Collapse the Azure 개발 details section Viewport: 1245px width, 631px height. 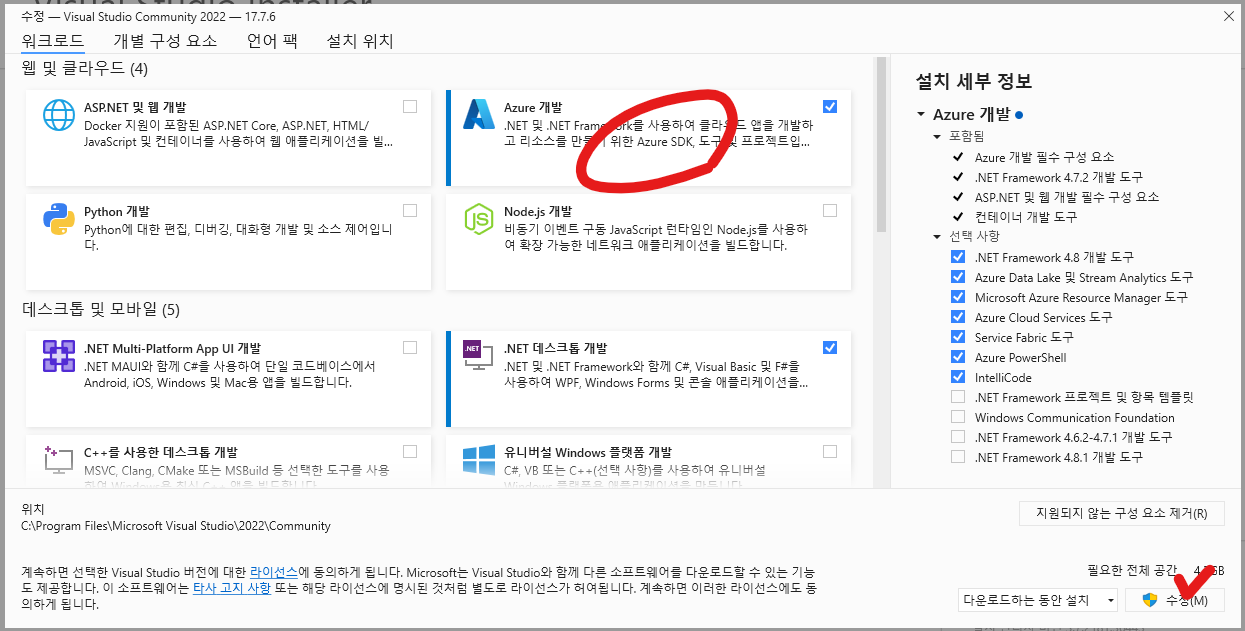coord(920,115)
